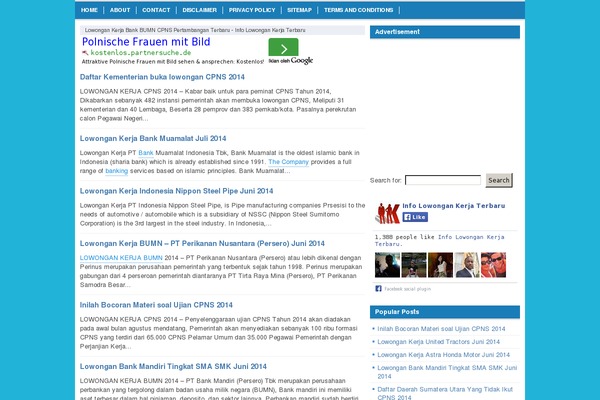Open the first Facebook fan thumbnail
Image resolution: width=600 pixels, height=400 pixels.
(x=387, y=265)
